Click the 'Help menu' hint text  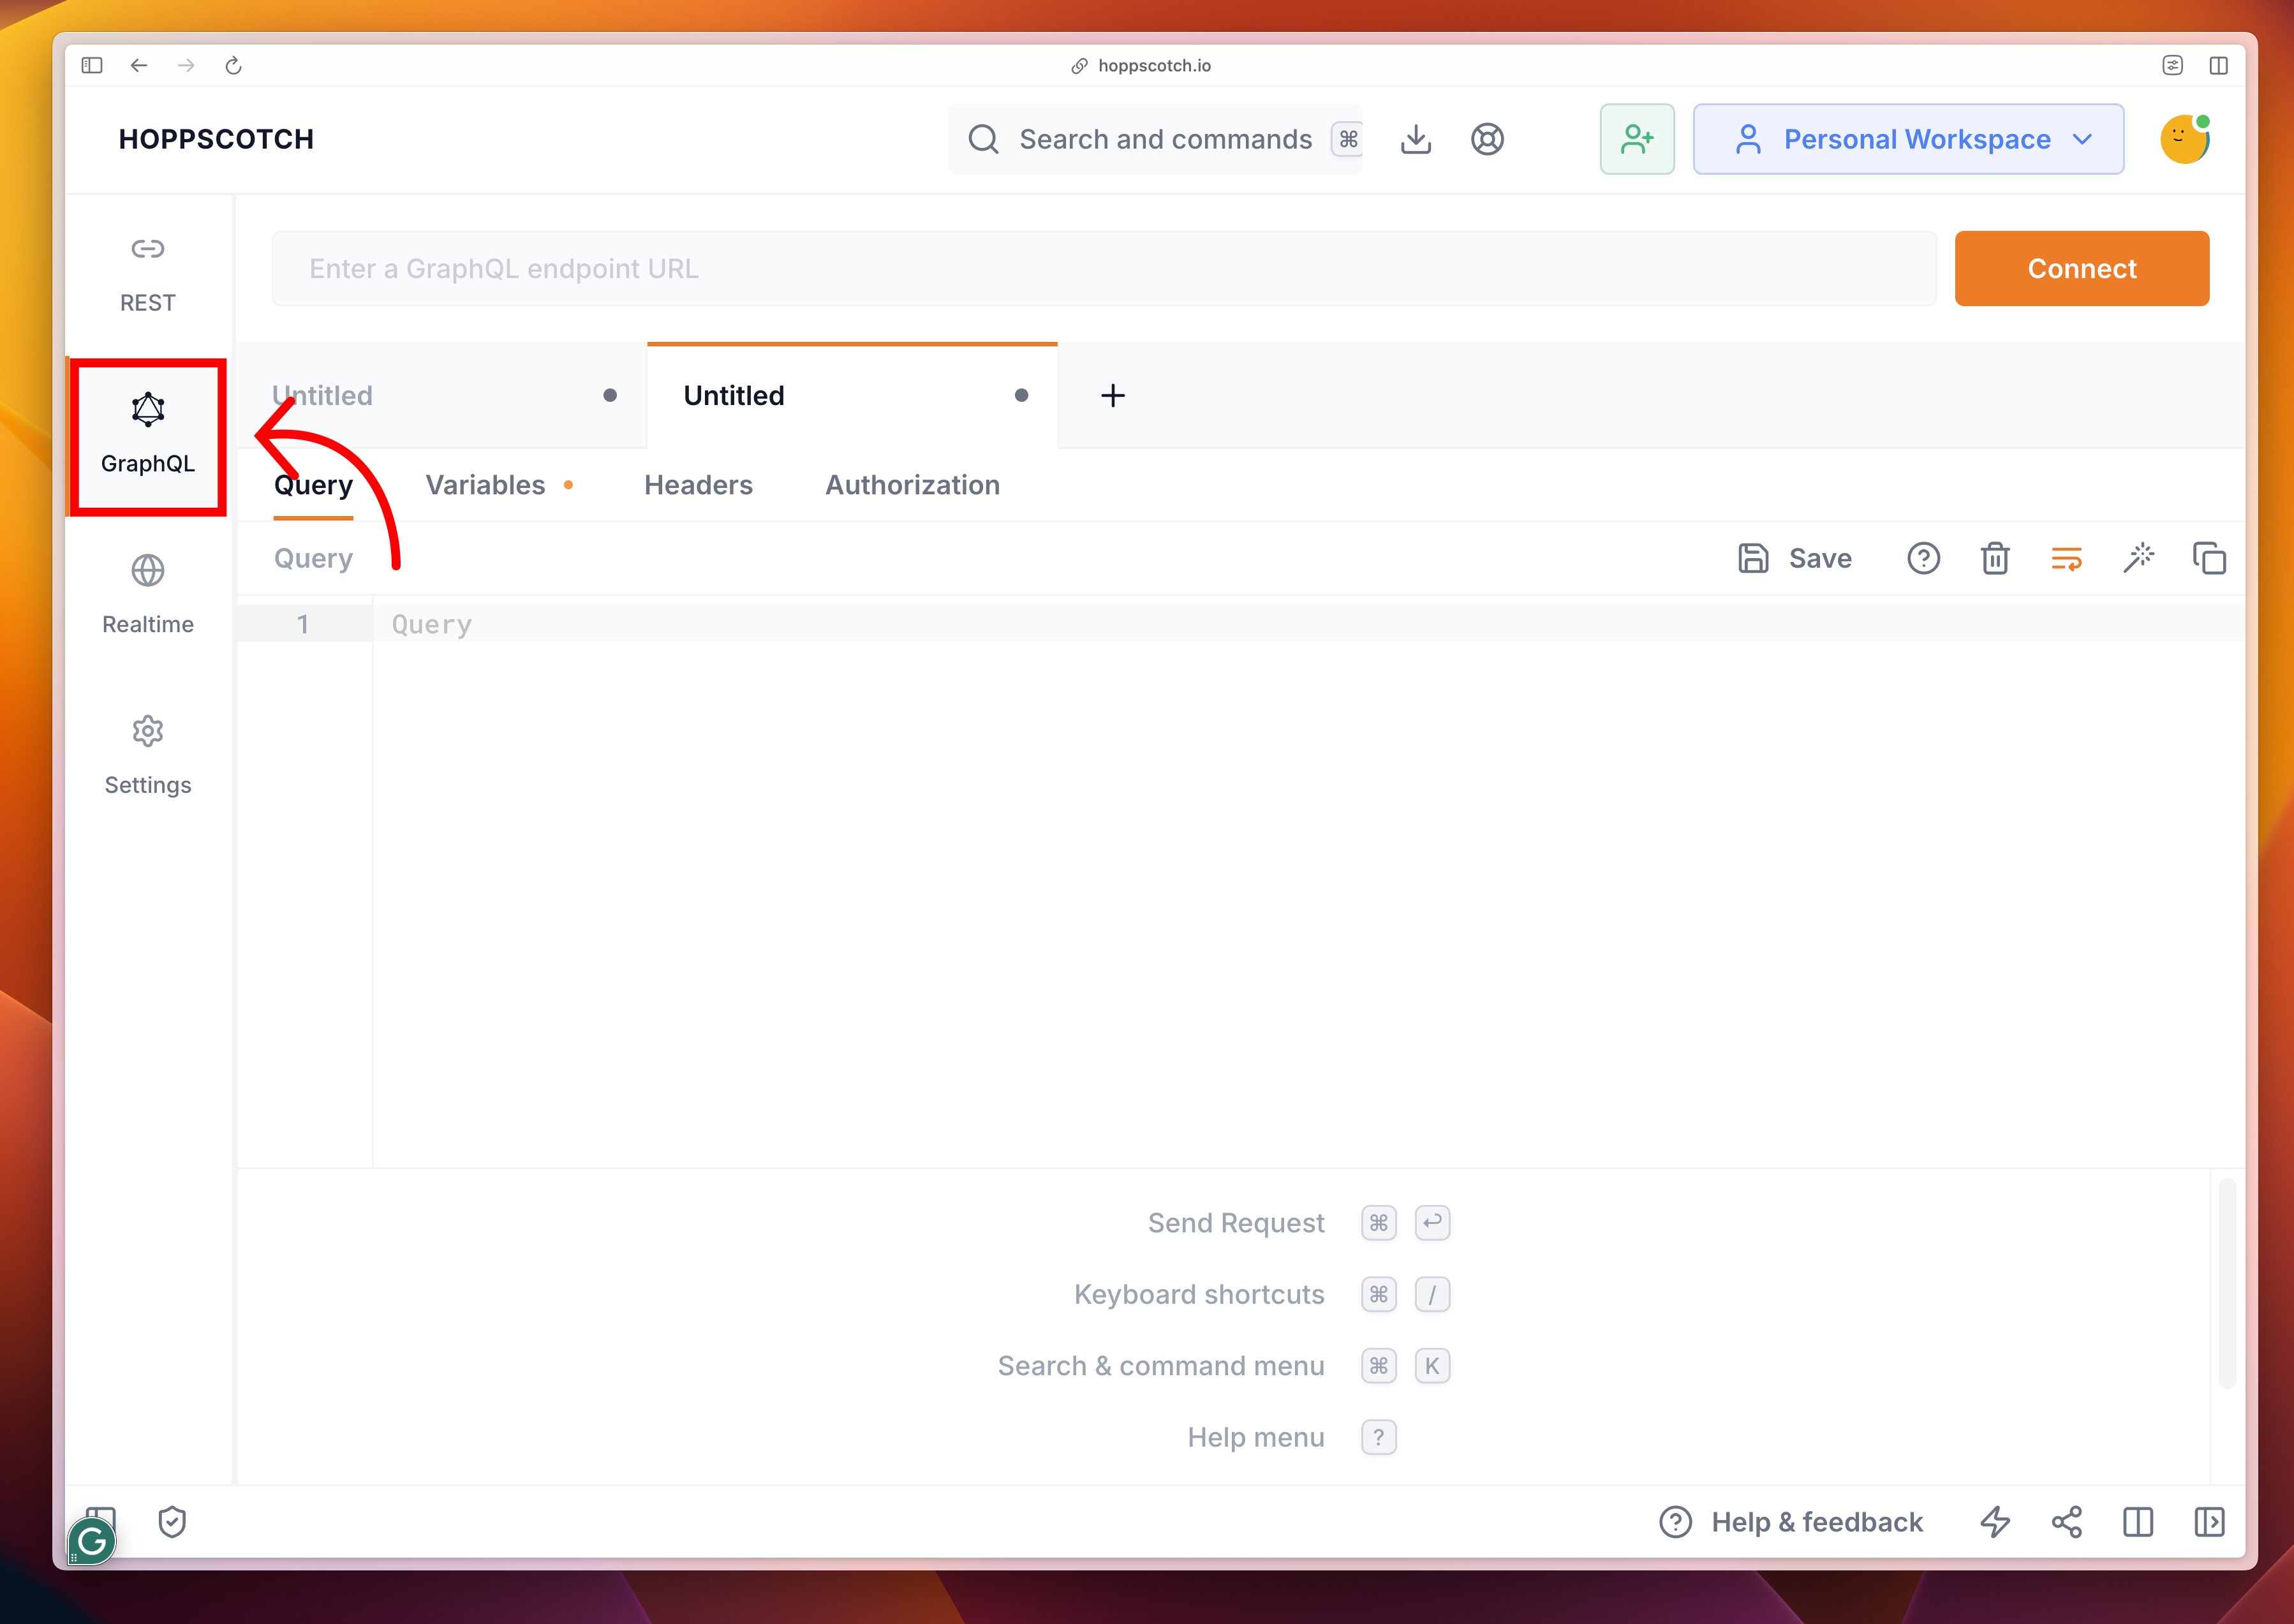tap(1255, 1437)
